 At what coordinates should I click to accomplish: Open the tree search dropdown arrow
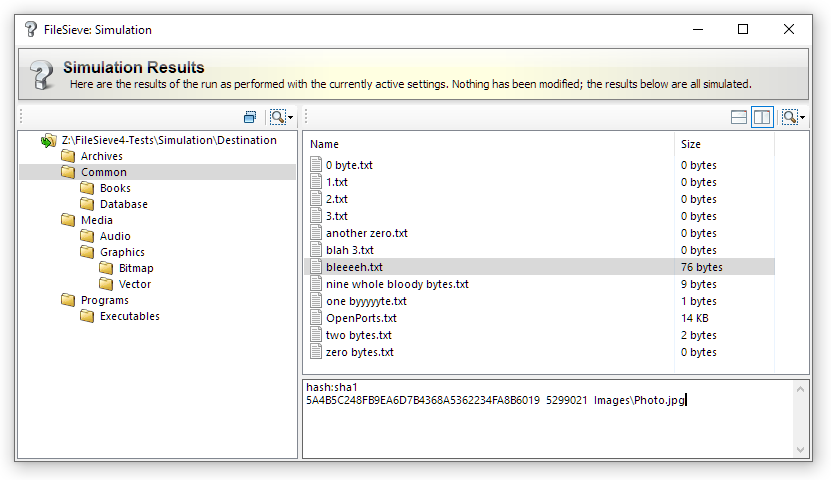coord(290,118)
